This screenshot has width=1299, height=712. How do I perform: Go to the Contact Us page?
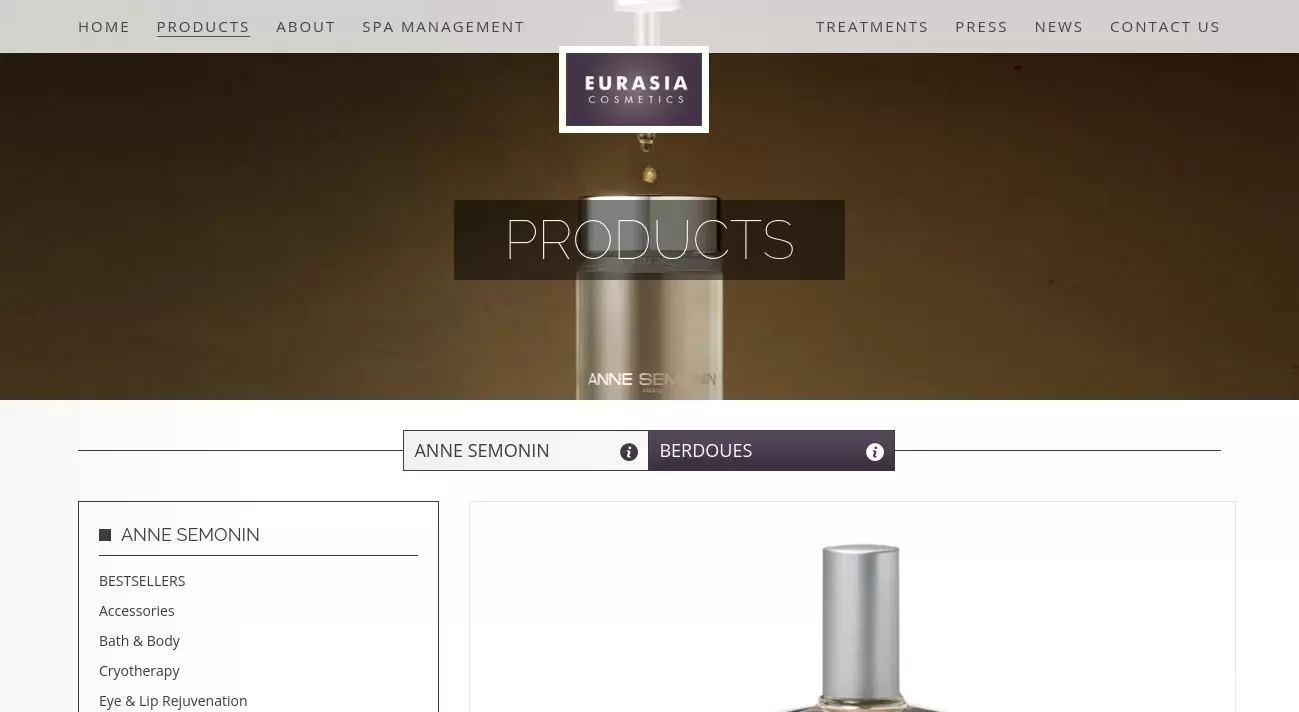tap(1165, 27)
